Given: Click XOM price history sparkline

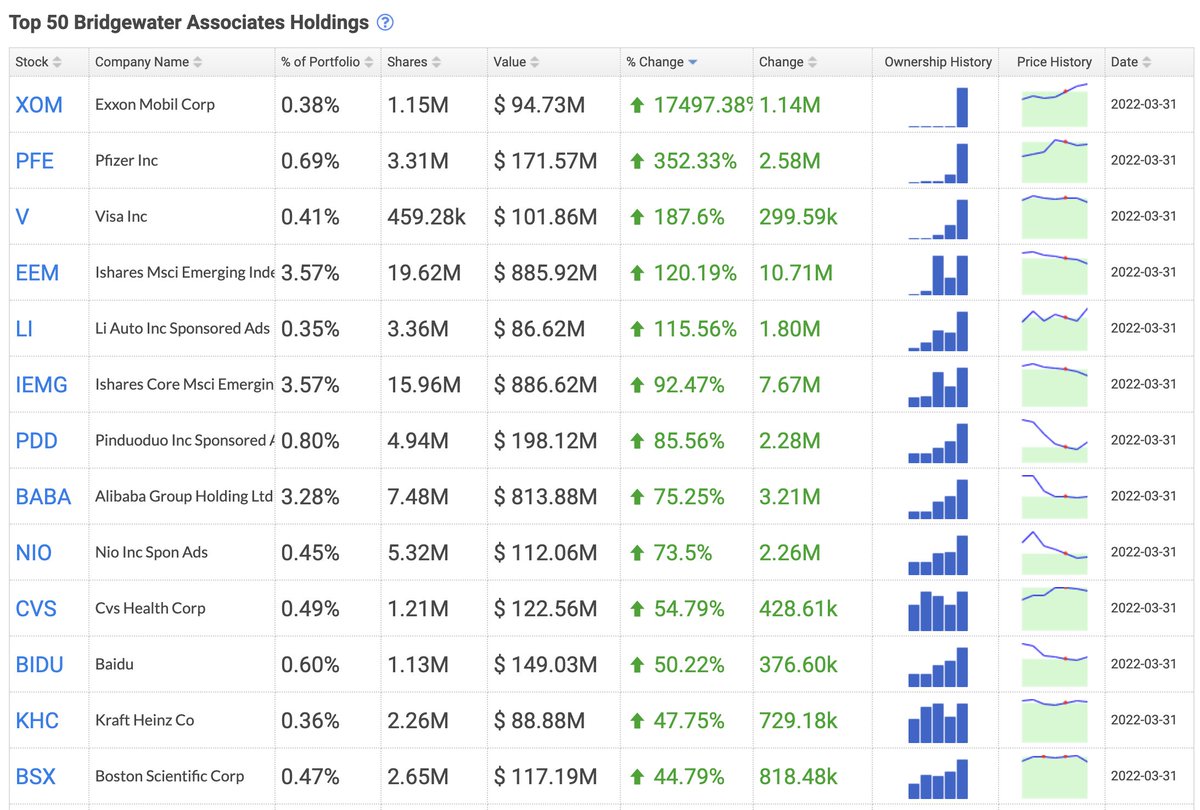Looking at the screenshot, I should click(x=1054, y=105).
